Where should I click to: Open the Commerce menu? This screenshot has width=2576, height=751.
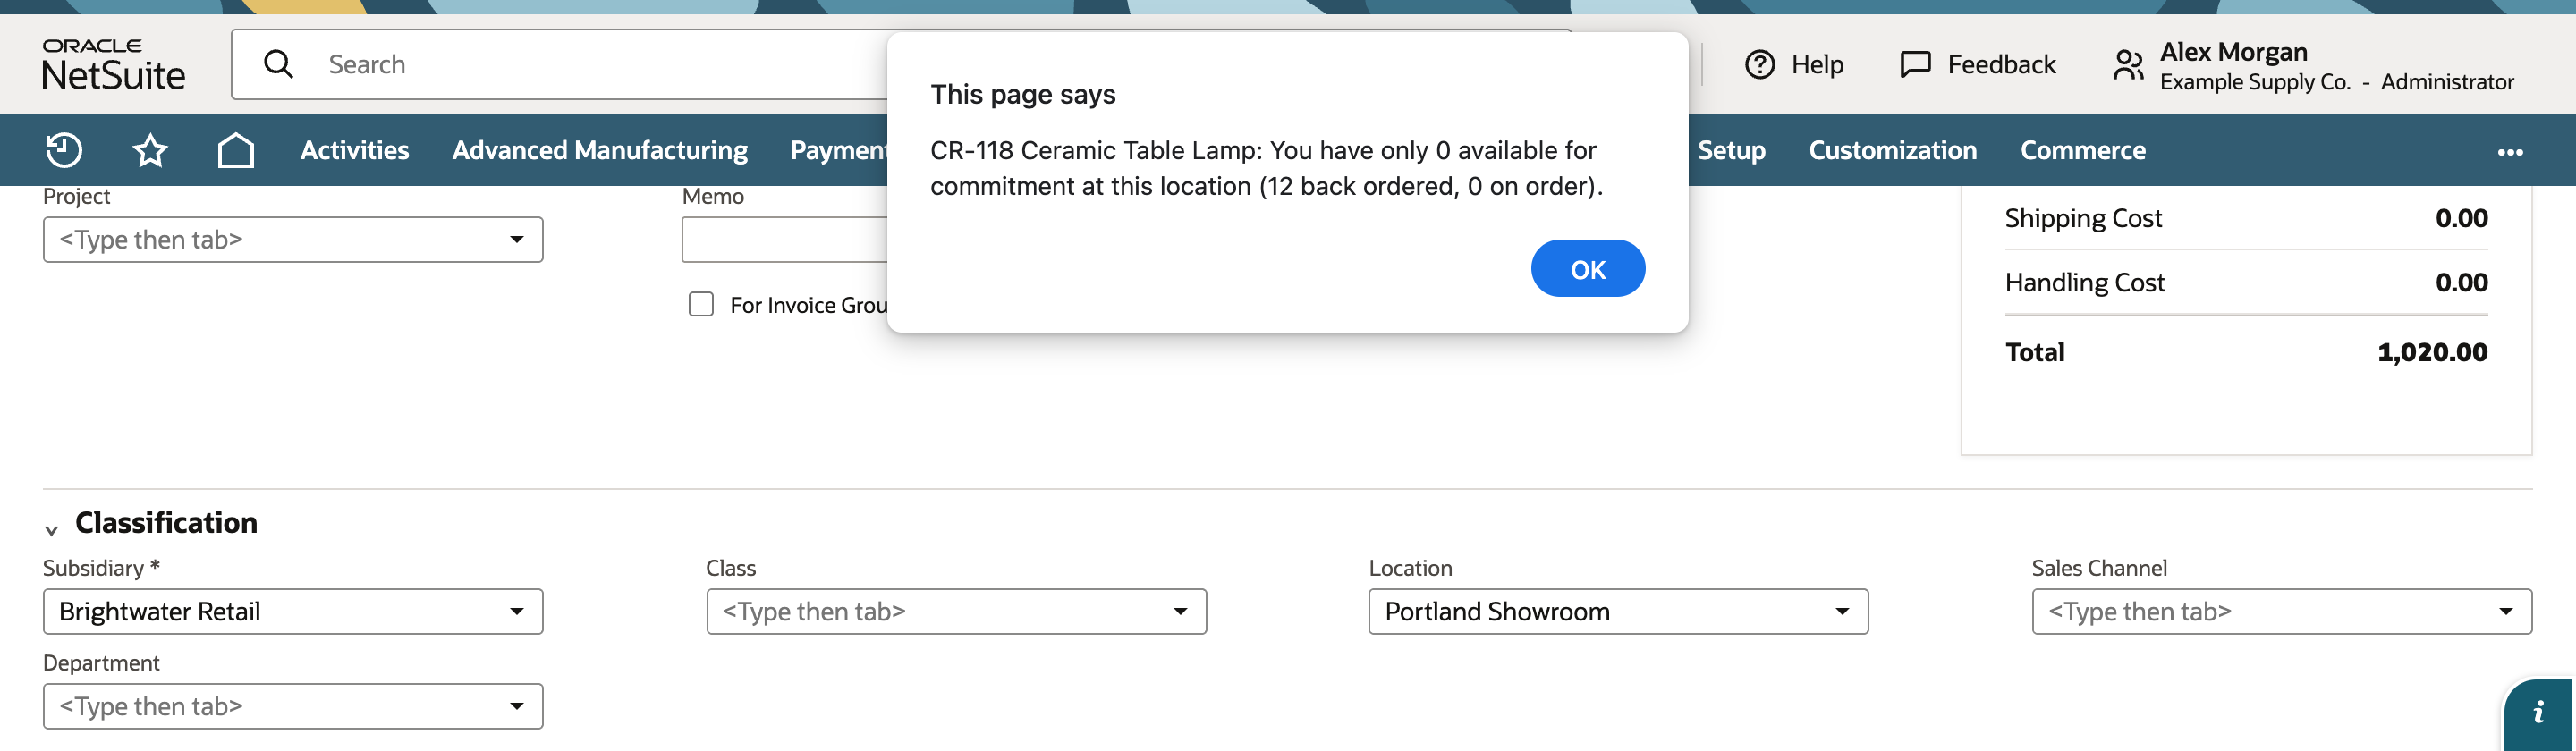click(2083, 150)
